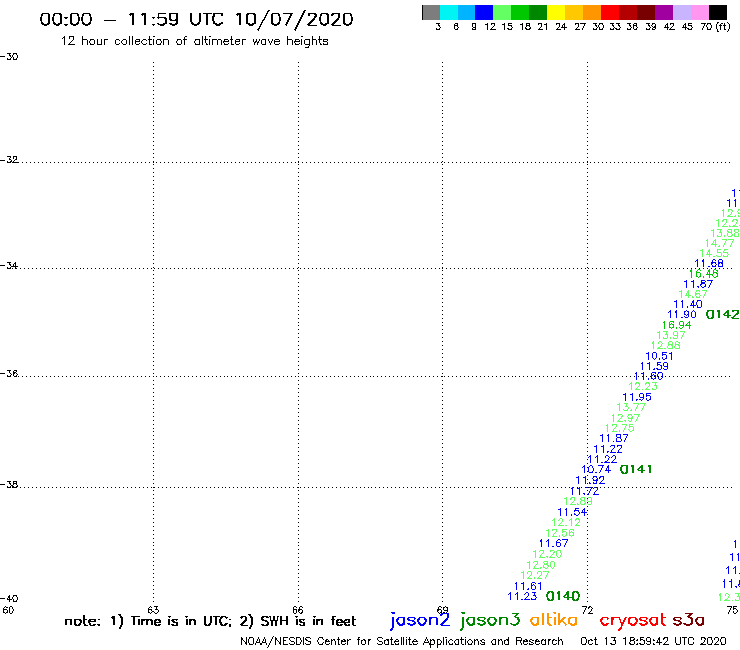Click the cyan 6 ft legend swatch
Viewport: 740px width, 650px height.
pyautogui.click(x=449, y=12)
